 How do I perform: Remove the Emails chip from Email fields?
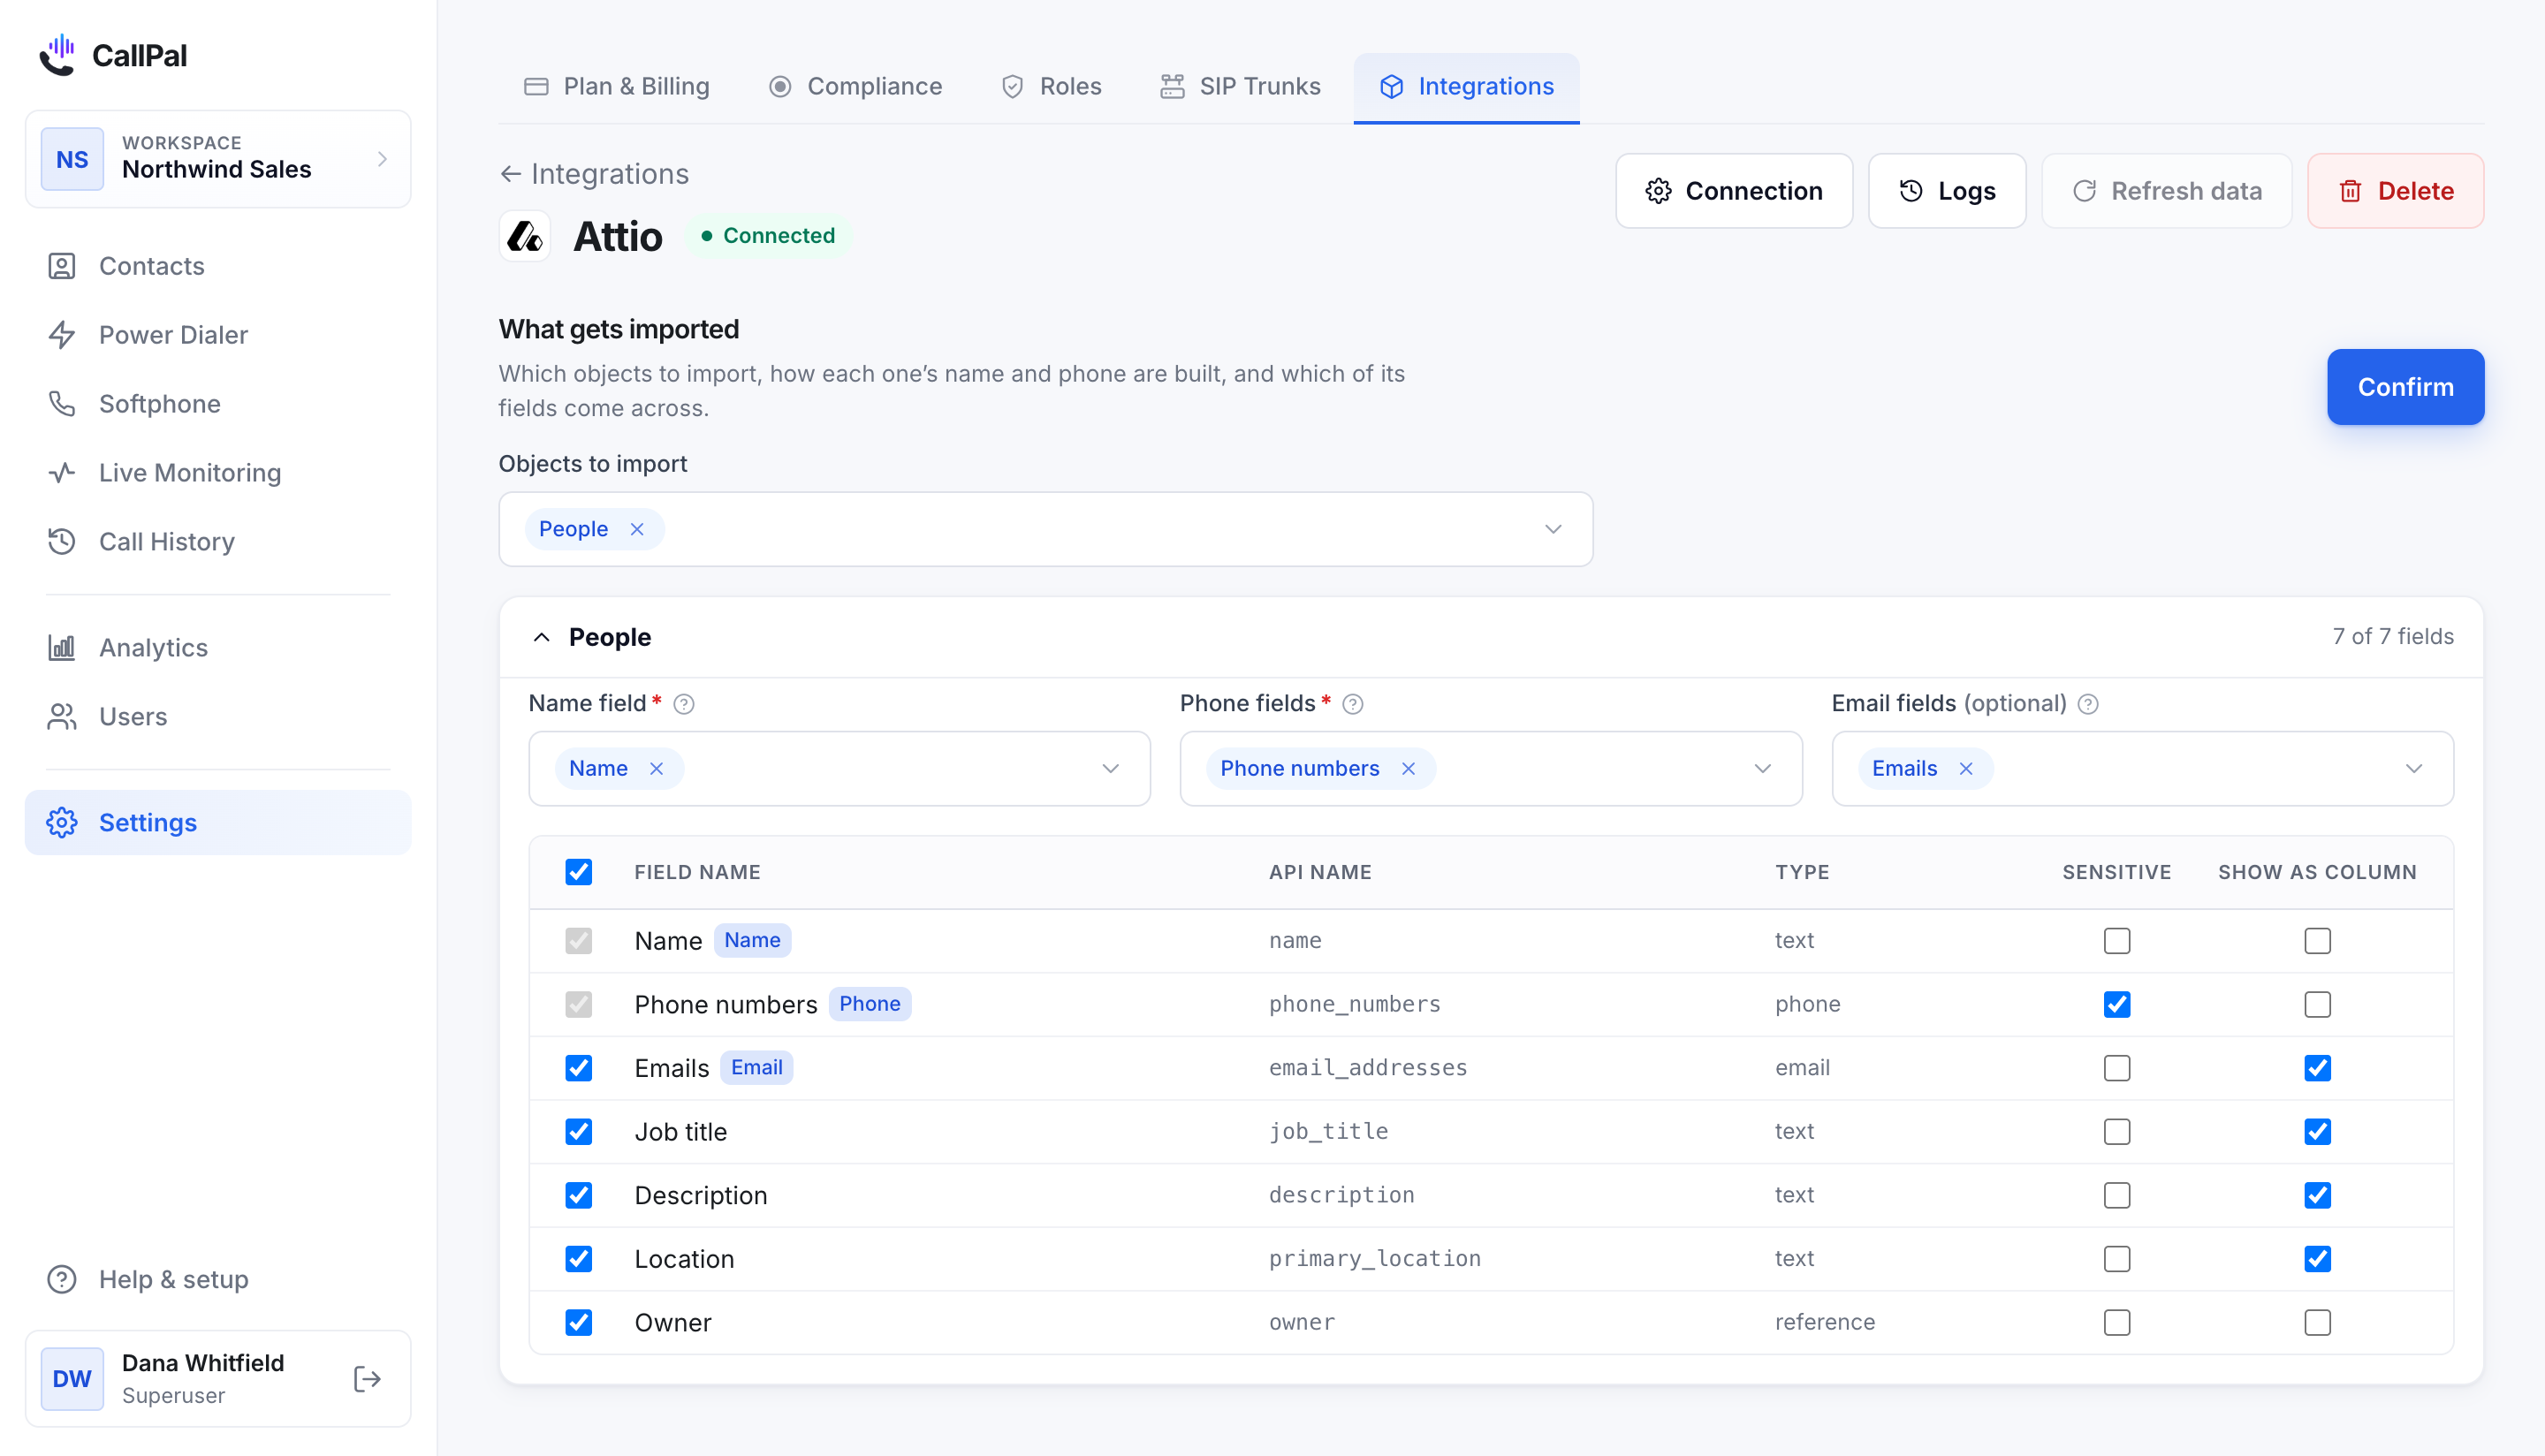coord(1966,769)
